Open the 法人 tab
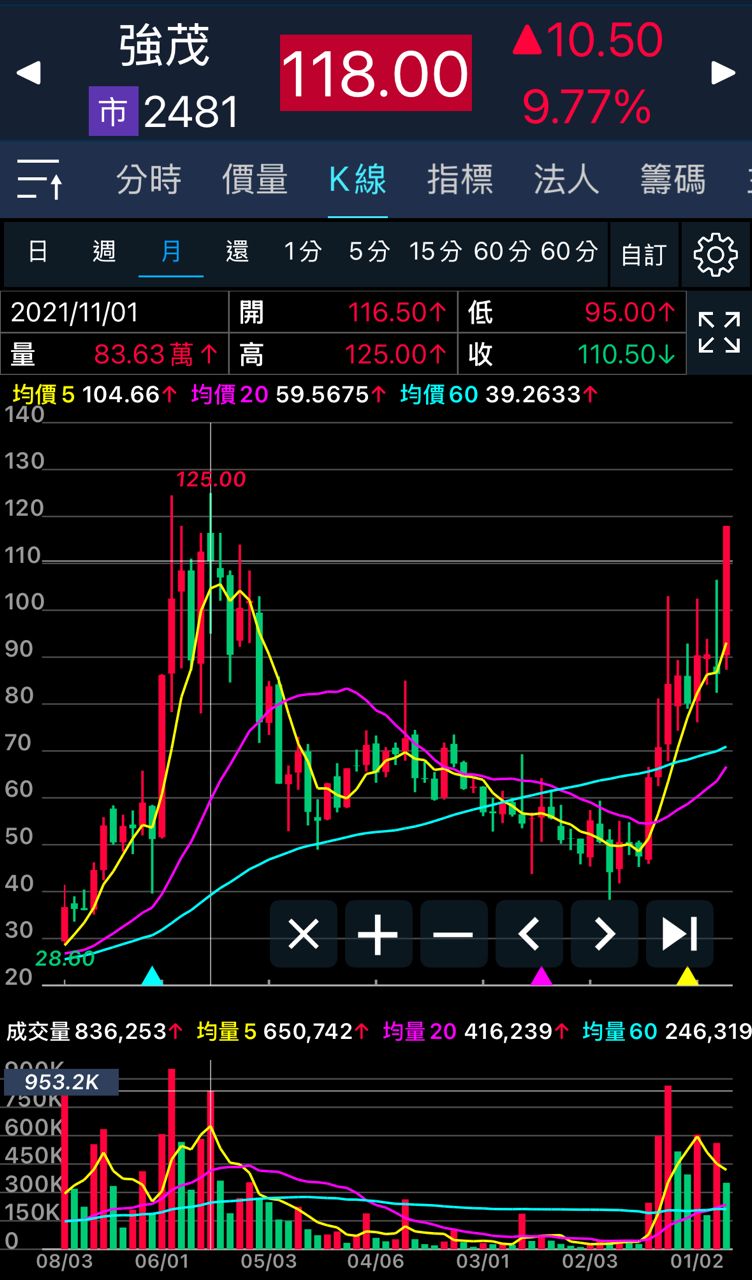 (566, 180)
